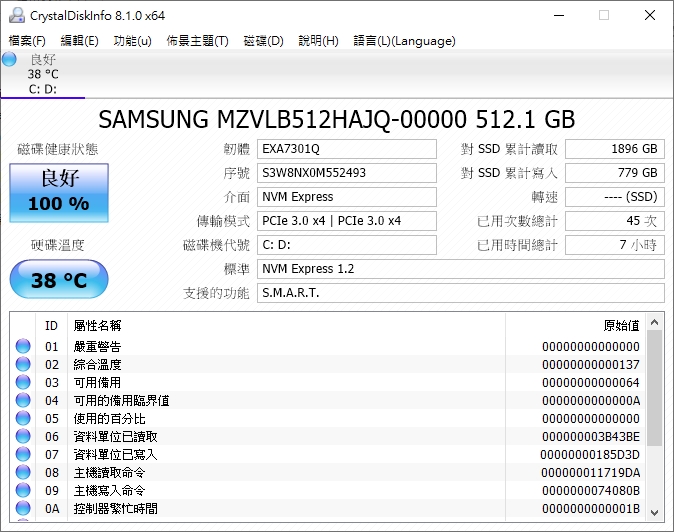The image size is (674, 532).
Task: Click the status orb for attribute 05
Action: pyautogui.click(x=23, y=418)
